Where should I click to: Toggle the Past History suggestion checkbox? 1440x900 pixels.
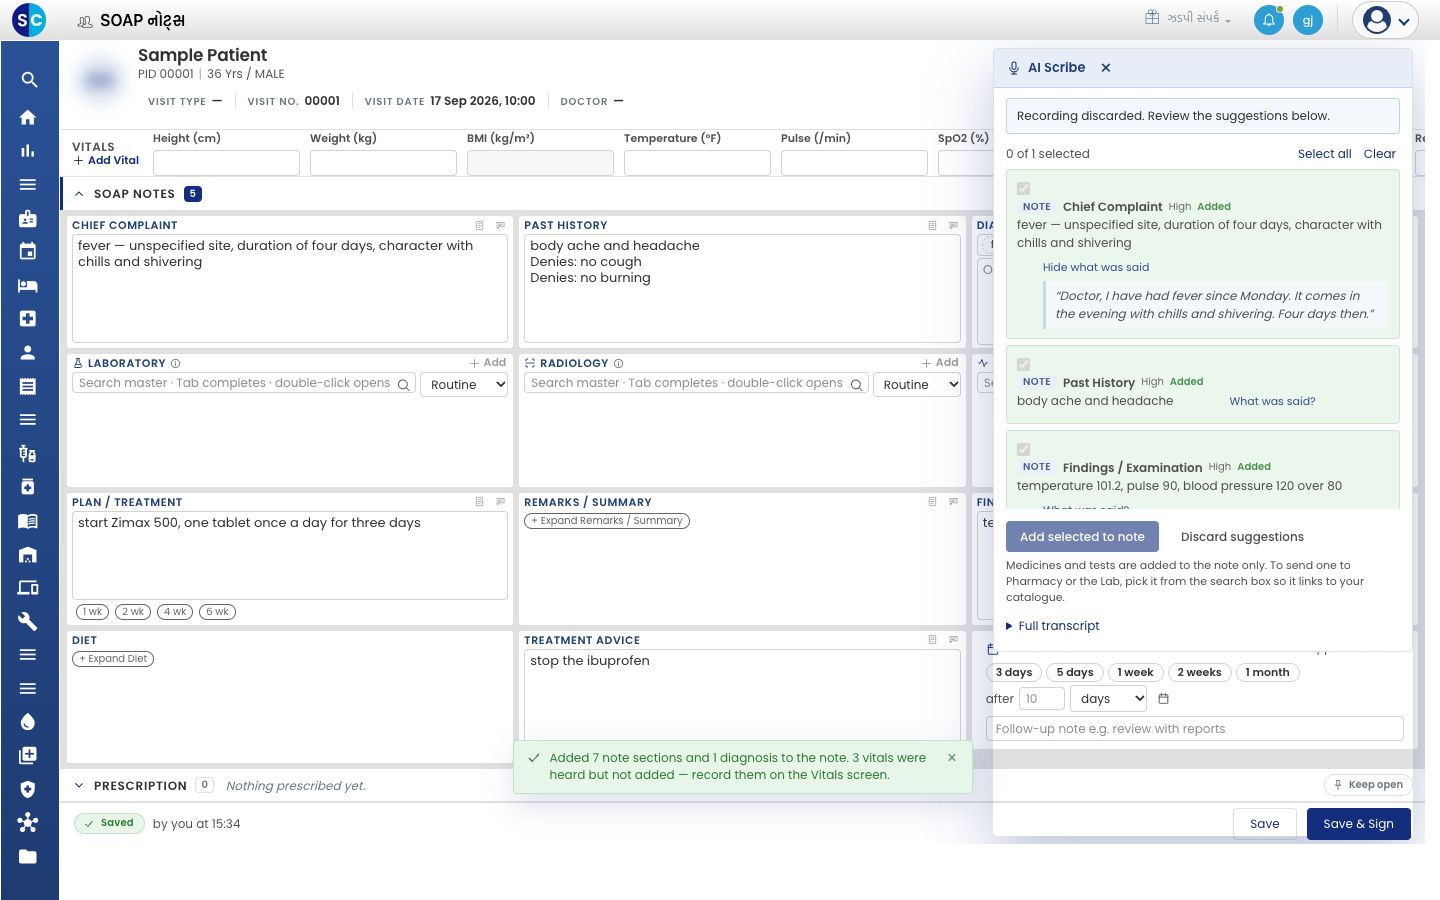(1023, 364)
